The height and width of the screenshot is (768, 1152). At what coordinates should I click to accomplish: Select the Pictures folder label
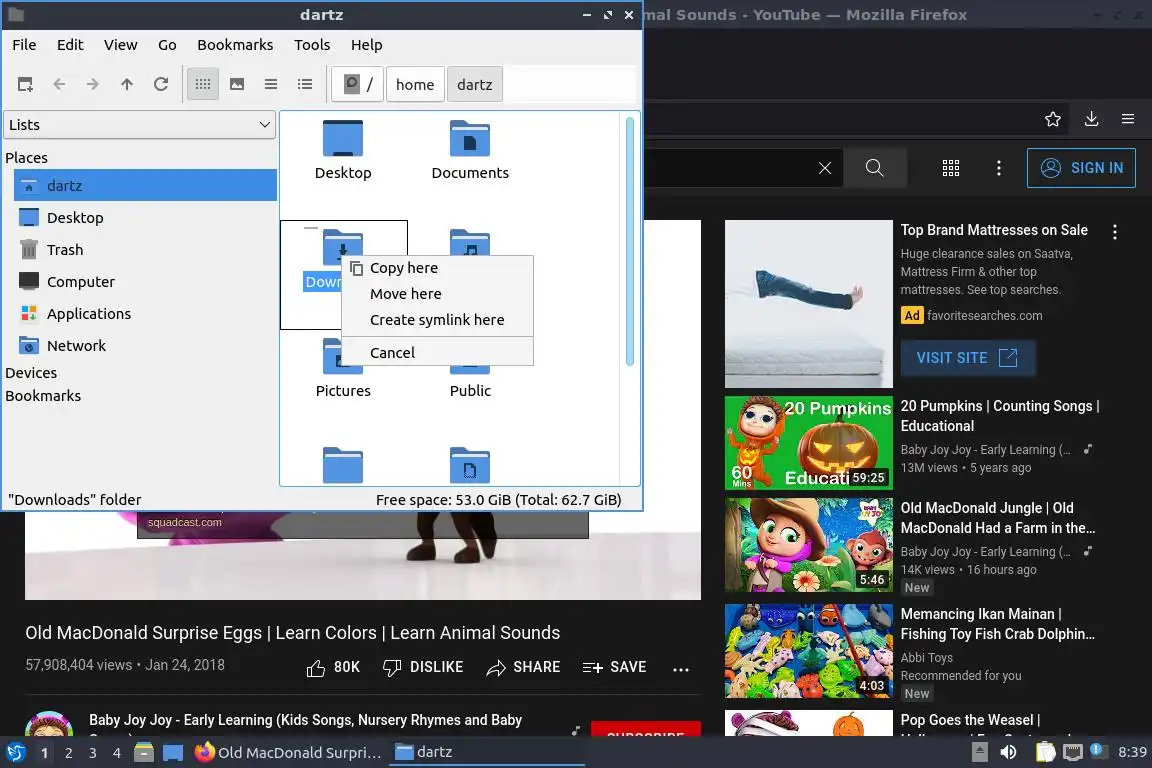(343, 391)
